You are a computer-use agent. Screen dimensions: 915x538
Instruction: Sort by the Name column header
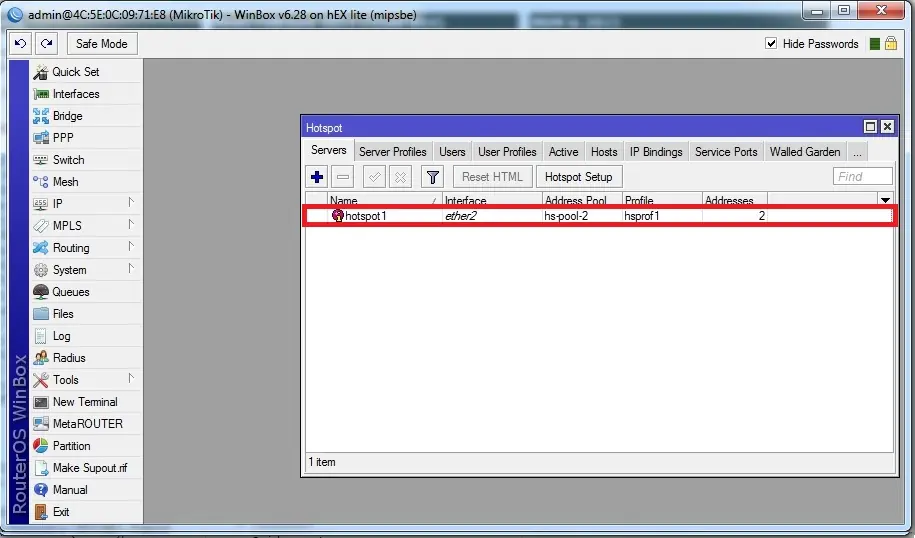[x=384, y=200]
